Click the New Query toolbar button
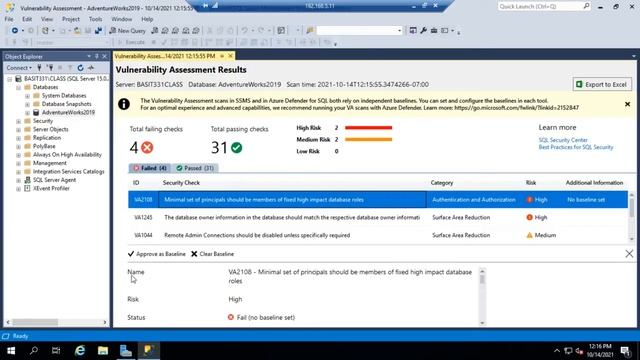The width and height of the screenshot is (640, 360). [127, 31]
